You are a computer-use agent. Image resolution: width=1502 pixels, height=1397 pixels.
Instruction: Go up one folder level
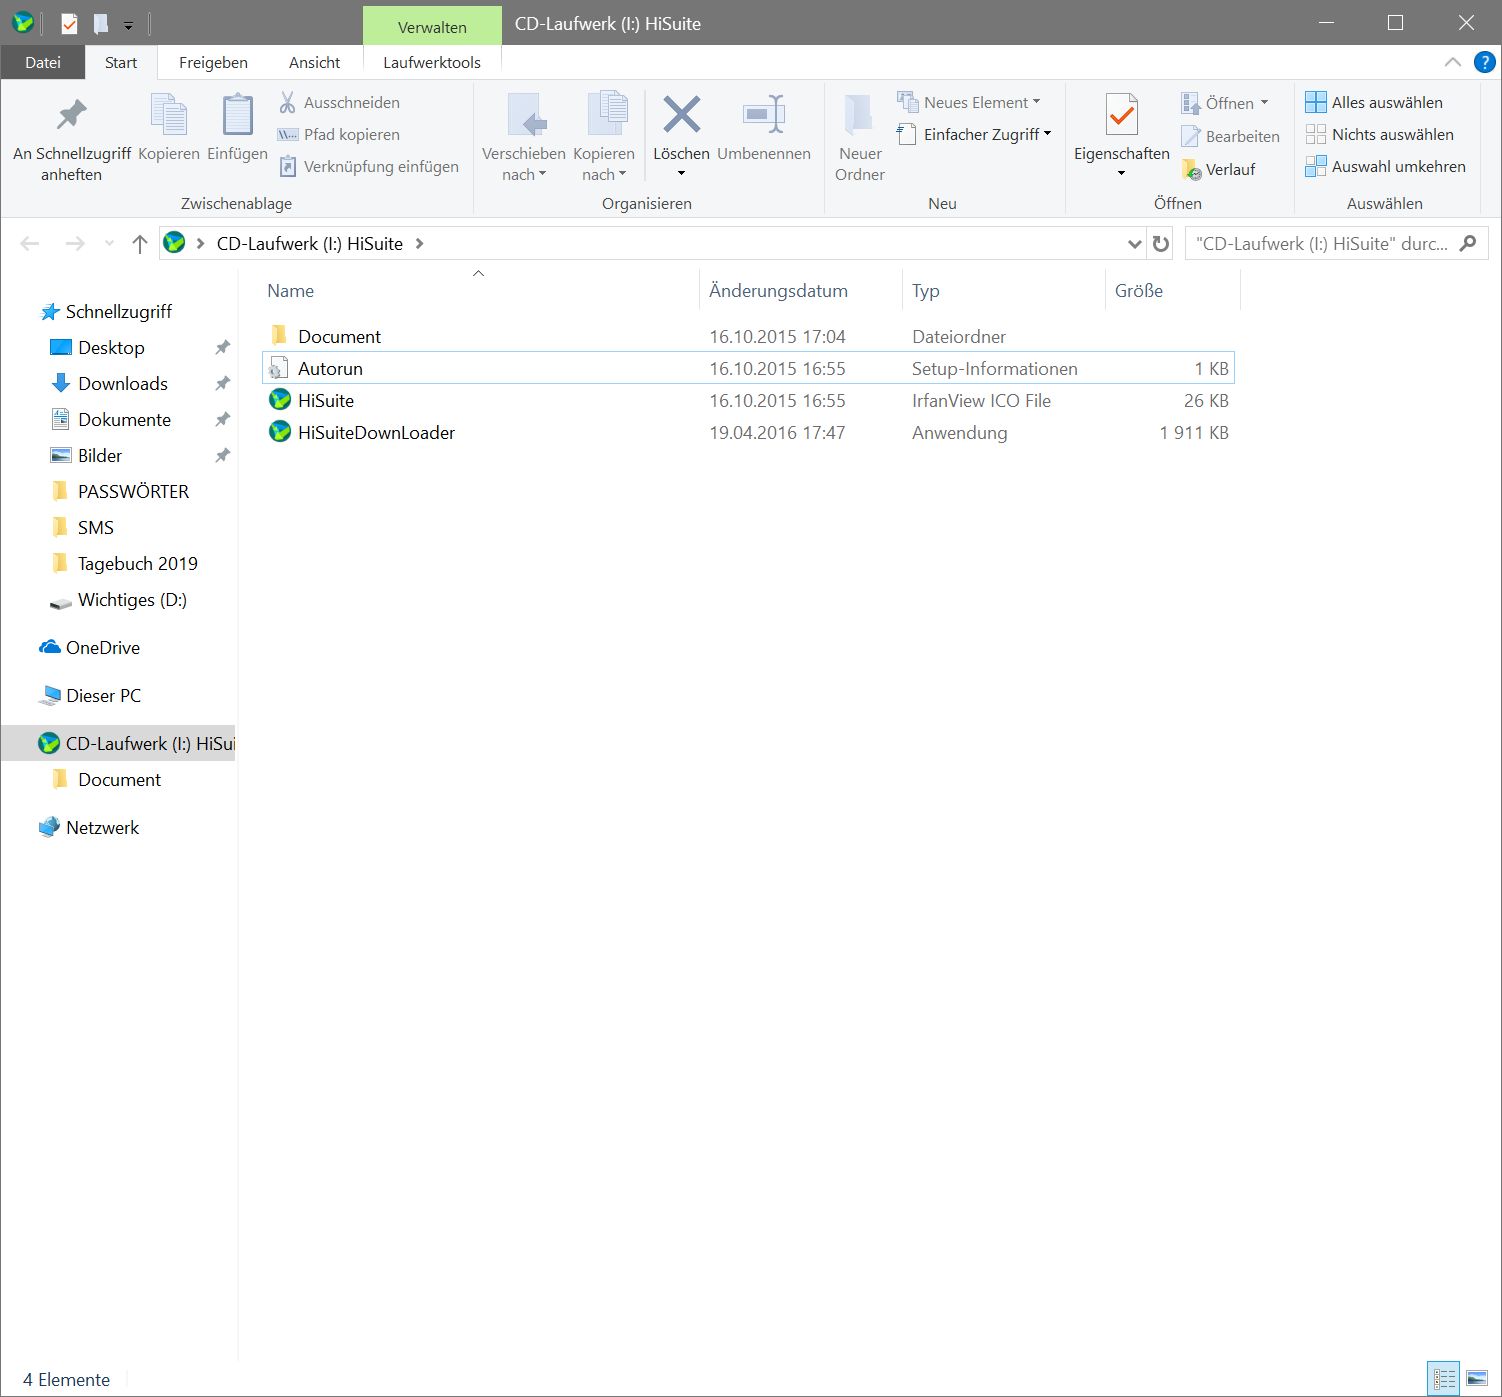coord(139,243)
